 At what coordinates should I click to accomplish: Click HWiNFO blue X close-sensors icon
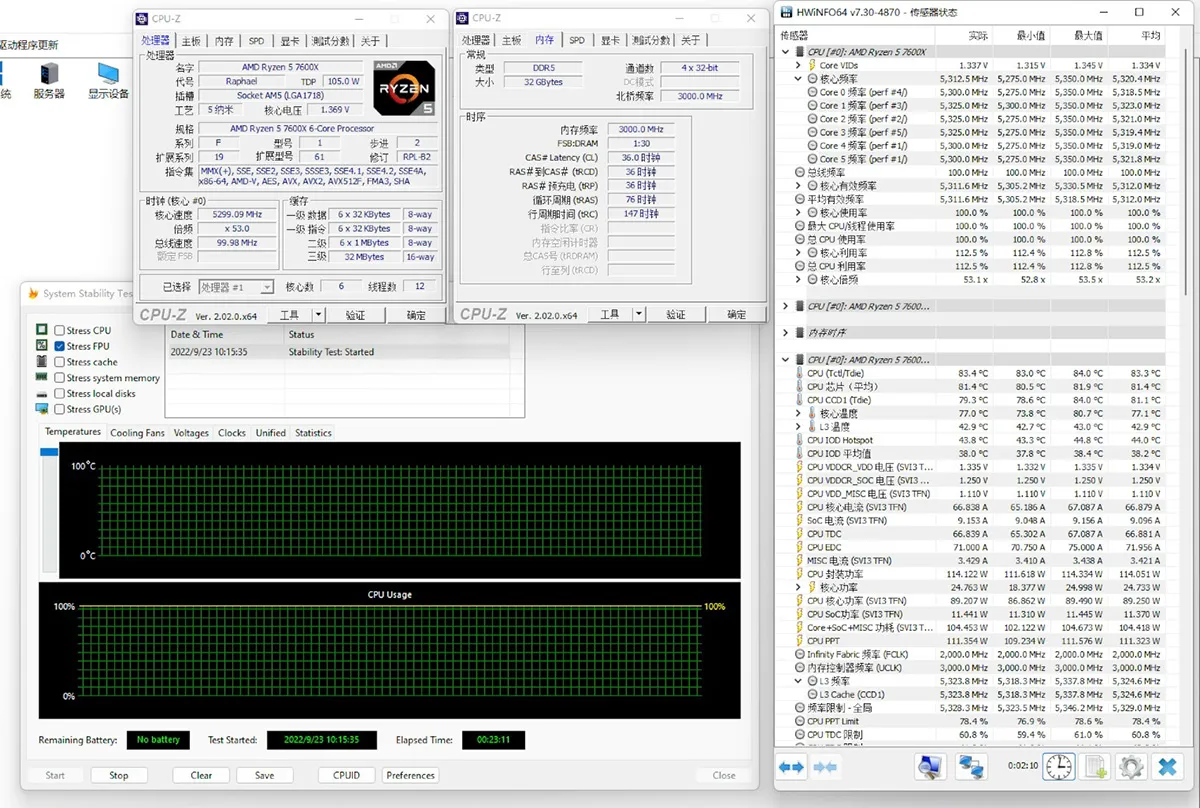(x=1166, y=767)
